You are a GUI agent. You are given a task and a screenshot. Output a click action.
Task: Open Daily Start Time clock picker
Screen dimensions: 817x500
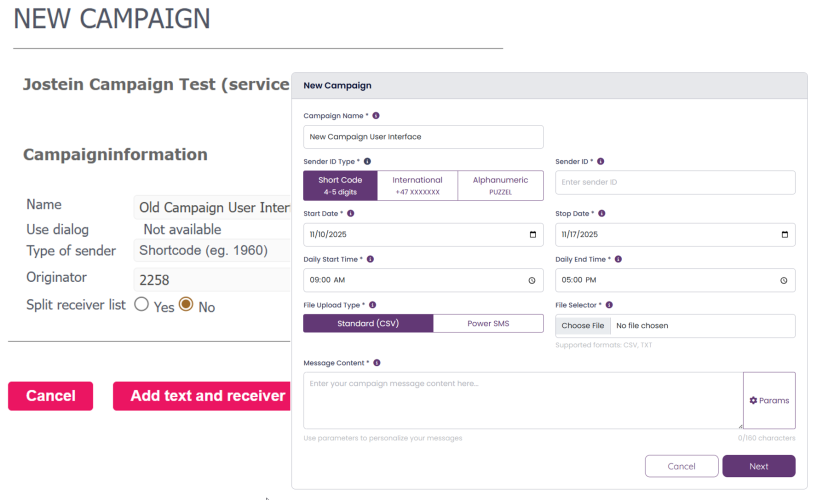[532, 281]
